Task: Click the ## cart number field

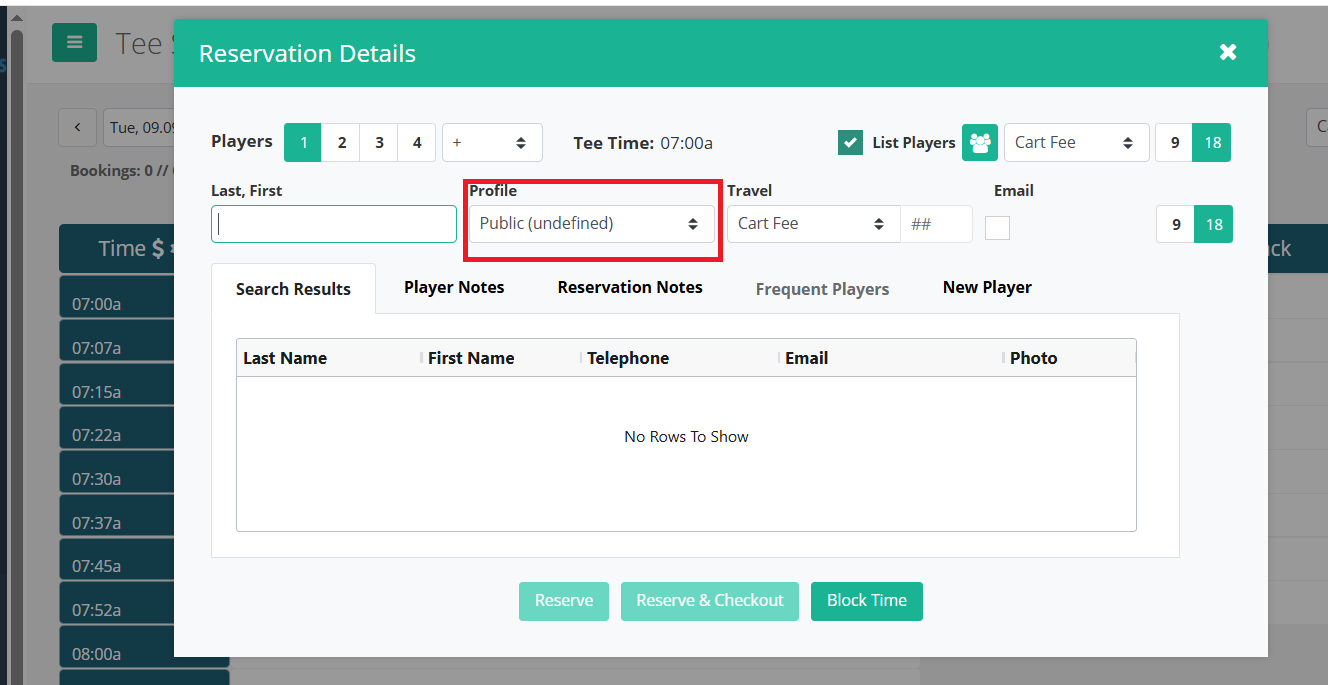Action: 936,224
